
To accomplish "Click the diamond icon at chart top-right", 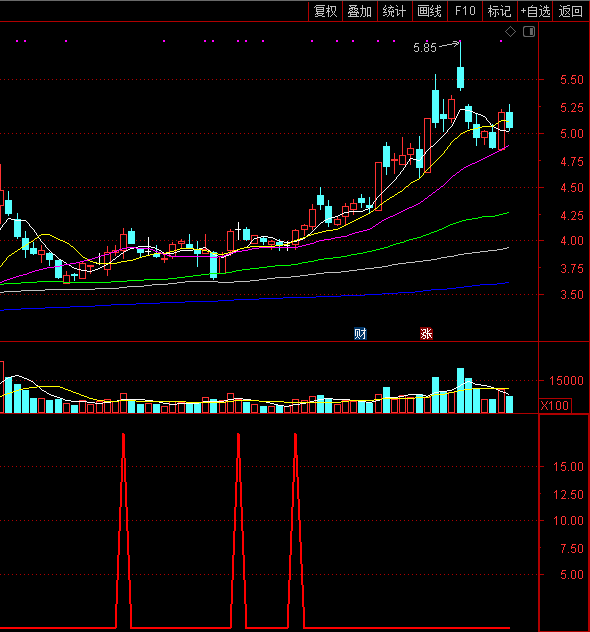I will (510, 31).
